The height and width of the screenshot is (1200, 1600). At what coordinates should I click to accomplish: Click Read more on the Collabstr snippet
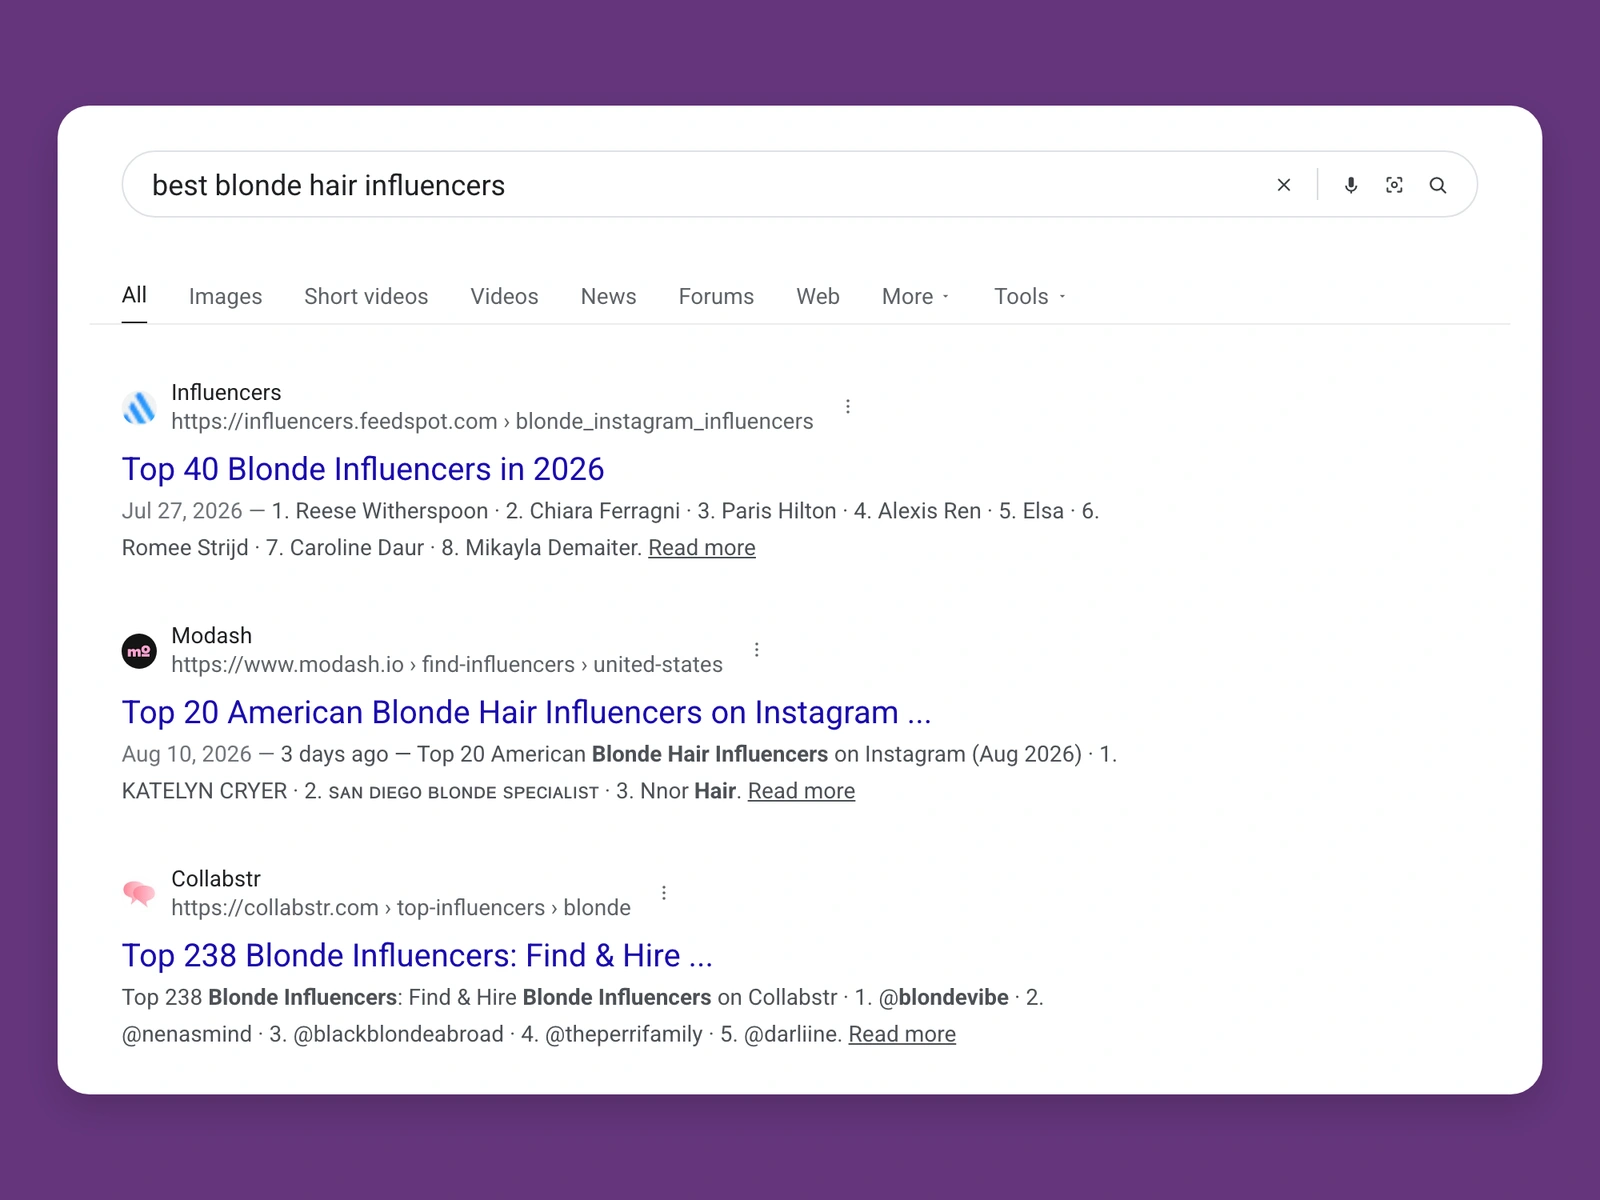pyautogui.click(x=902, y=1034)
